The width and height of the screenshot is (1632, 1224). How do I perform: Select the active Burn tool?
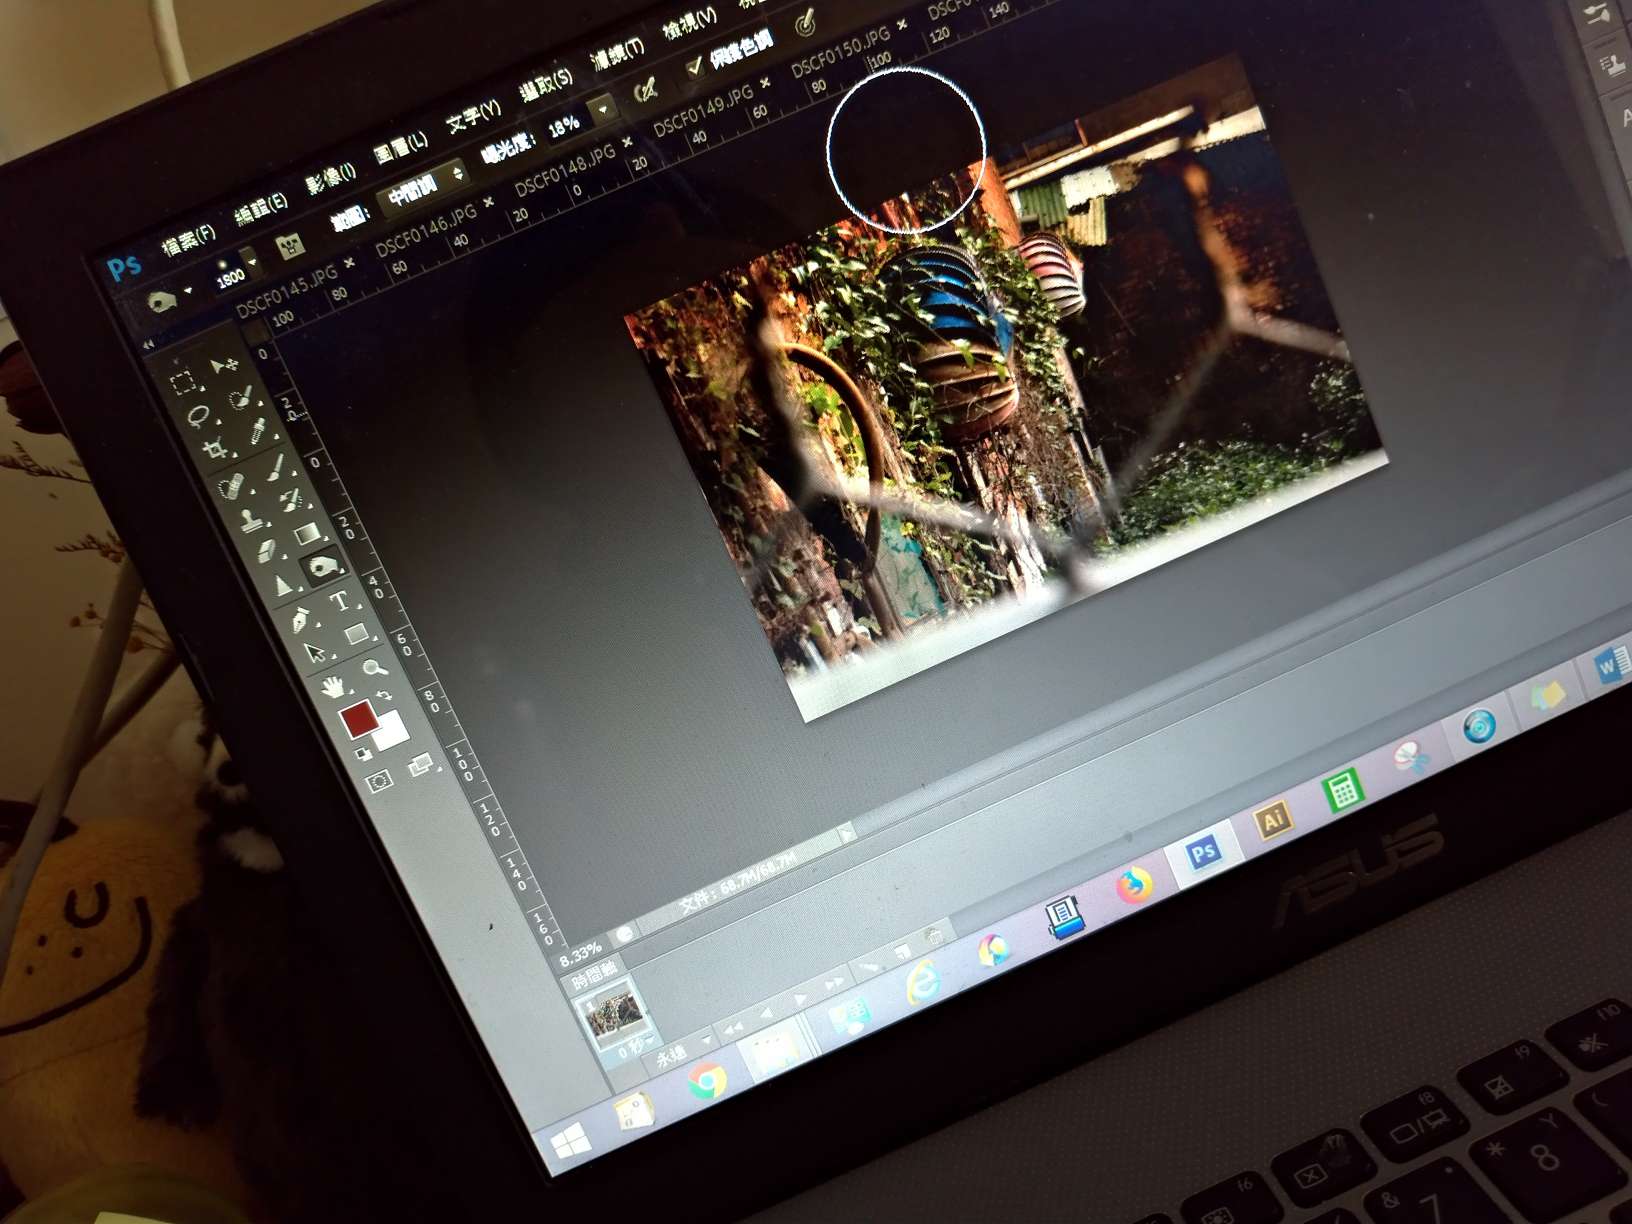(x=323, y=567)
